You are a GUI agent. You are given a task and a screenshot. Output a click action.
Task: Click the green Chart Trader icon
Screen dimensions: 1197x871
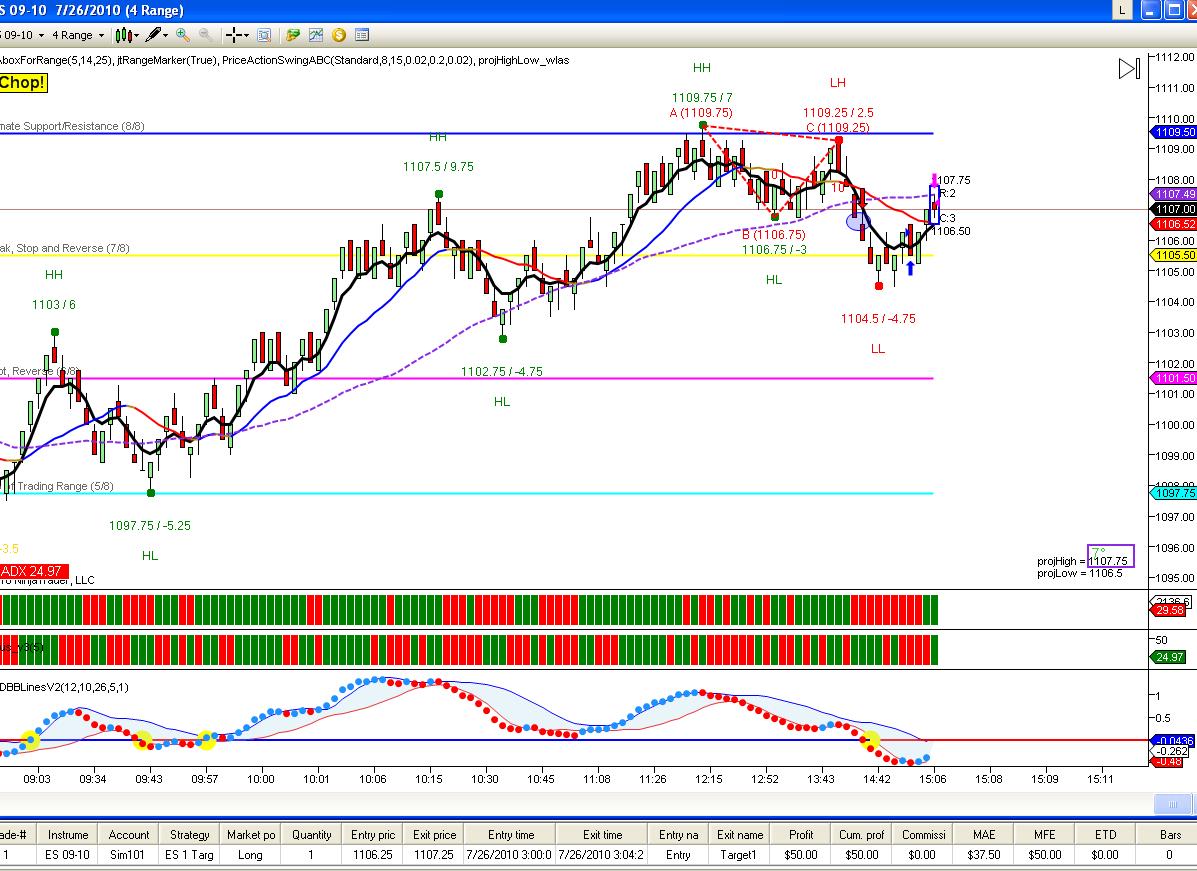[292, 35]
